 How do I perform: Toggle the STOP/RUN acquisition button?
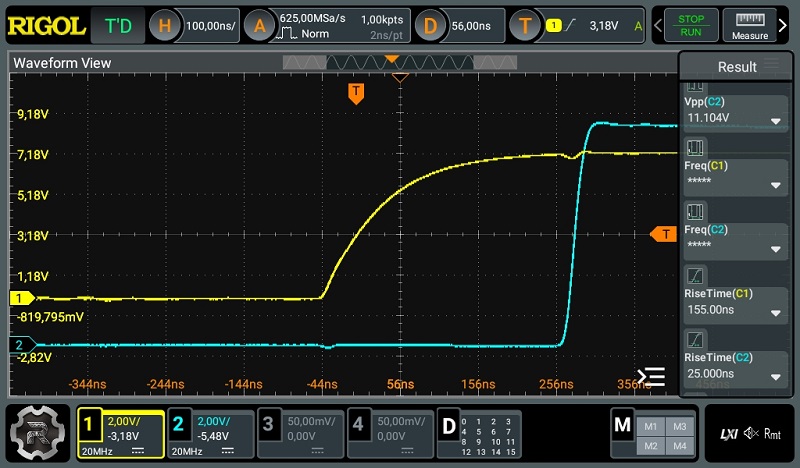coord(691,25)
